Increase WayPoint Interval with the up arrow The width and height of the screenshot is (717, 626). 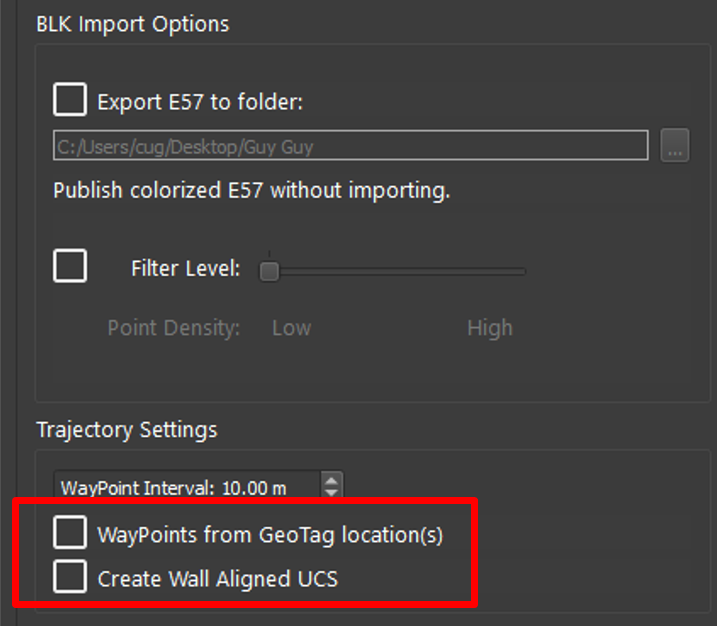332,481
